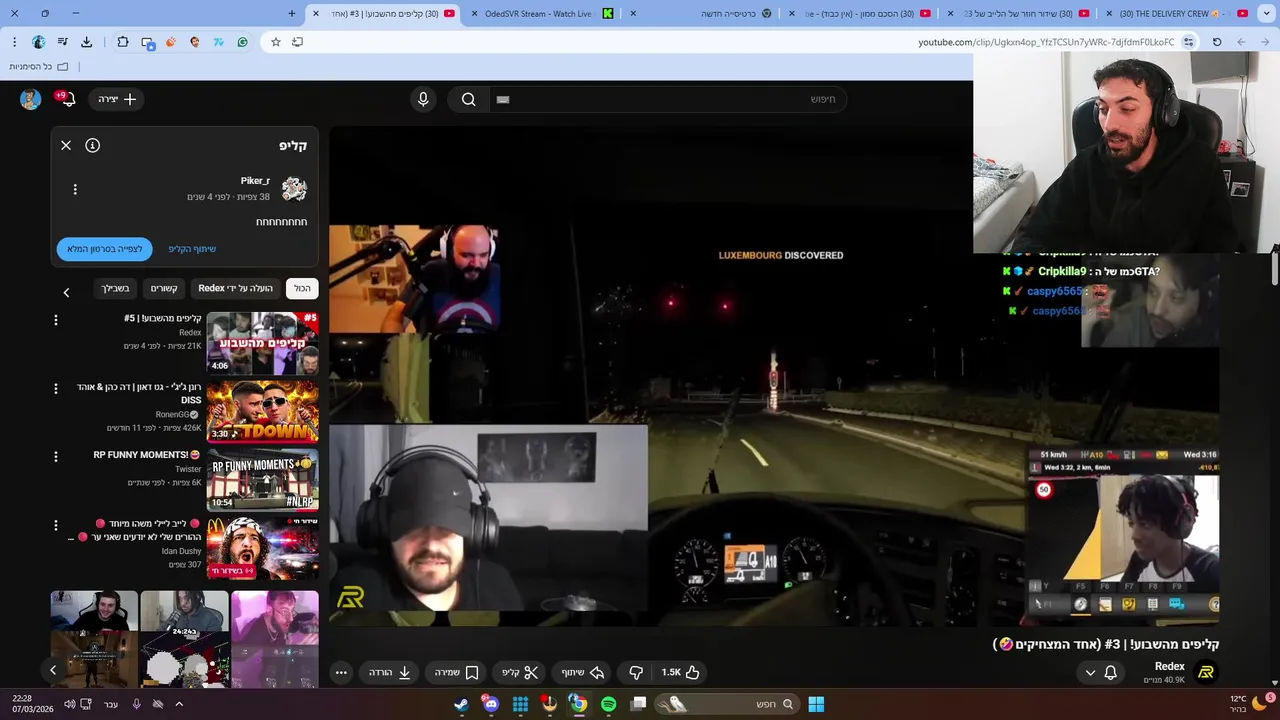Click the Shorts shelf previous arrow
This screenshot has height=720, width=1280.
pyautogui.click(x=53, y=670)
